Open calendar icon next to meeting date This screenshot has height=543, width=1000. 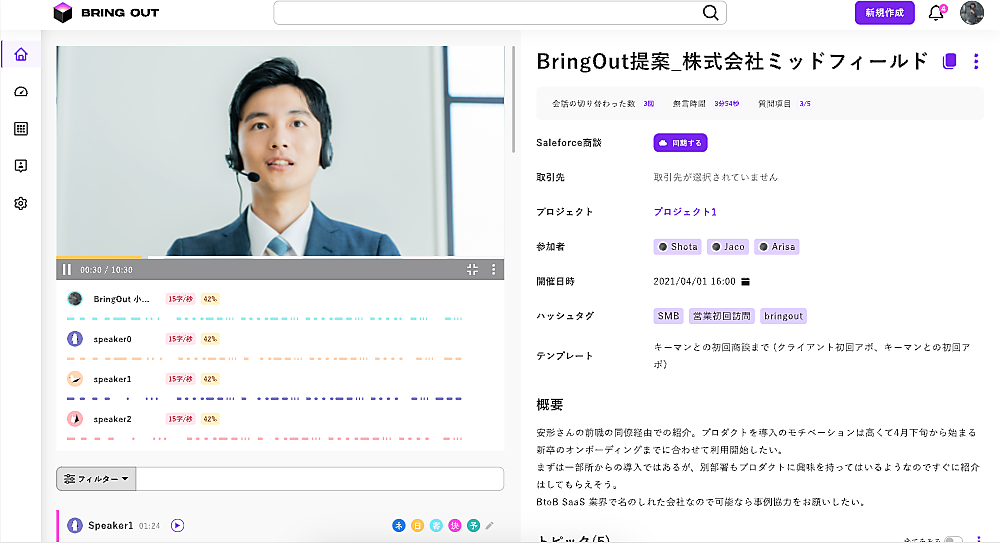pyautogui.click(x=746, y=282)
